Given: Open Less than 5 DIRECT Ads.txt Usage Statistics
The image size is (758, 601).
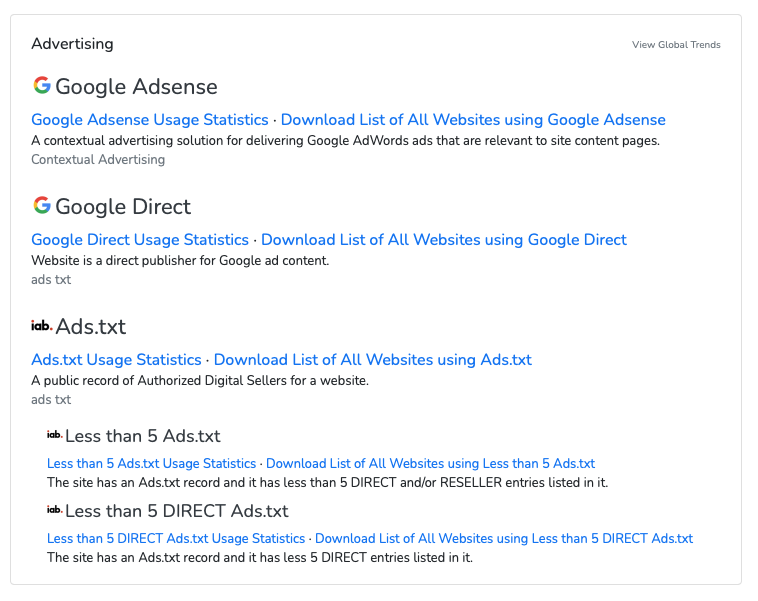Looking at the screenshot, I should pos(176,538).
